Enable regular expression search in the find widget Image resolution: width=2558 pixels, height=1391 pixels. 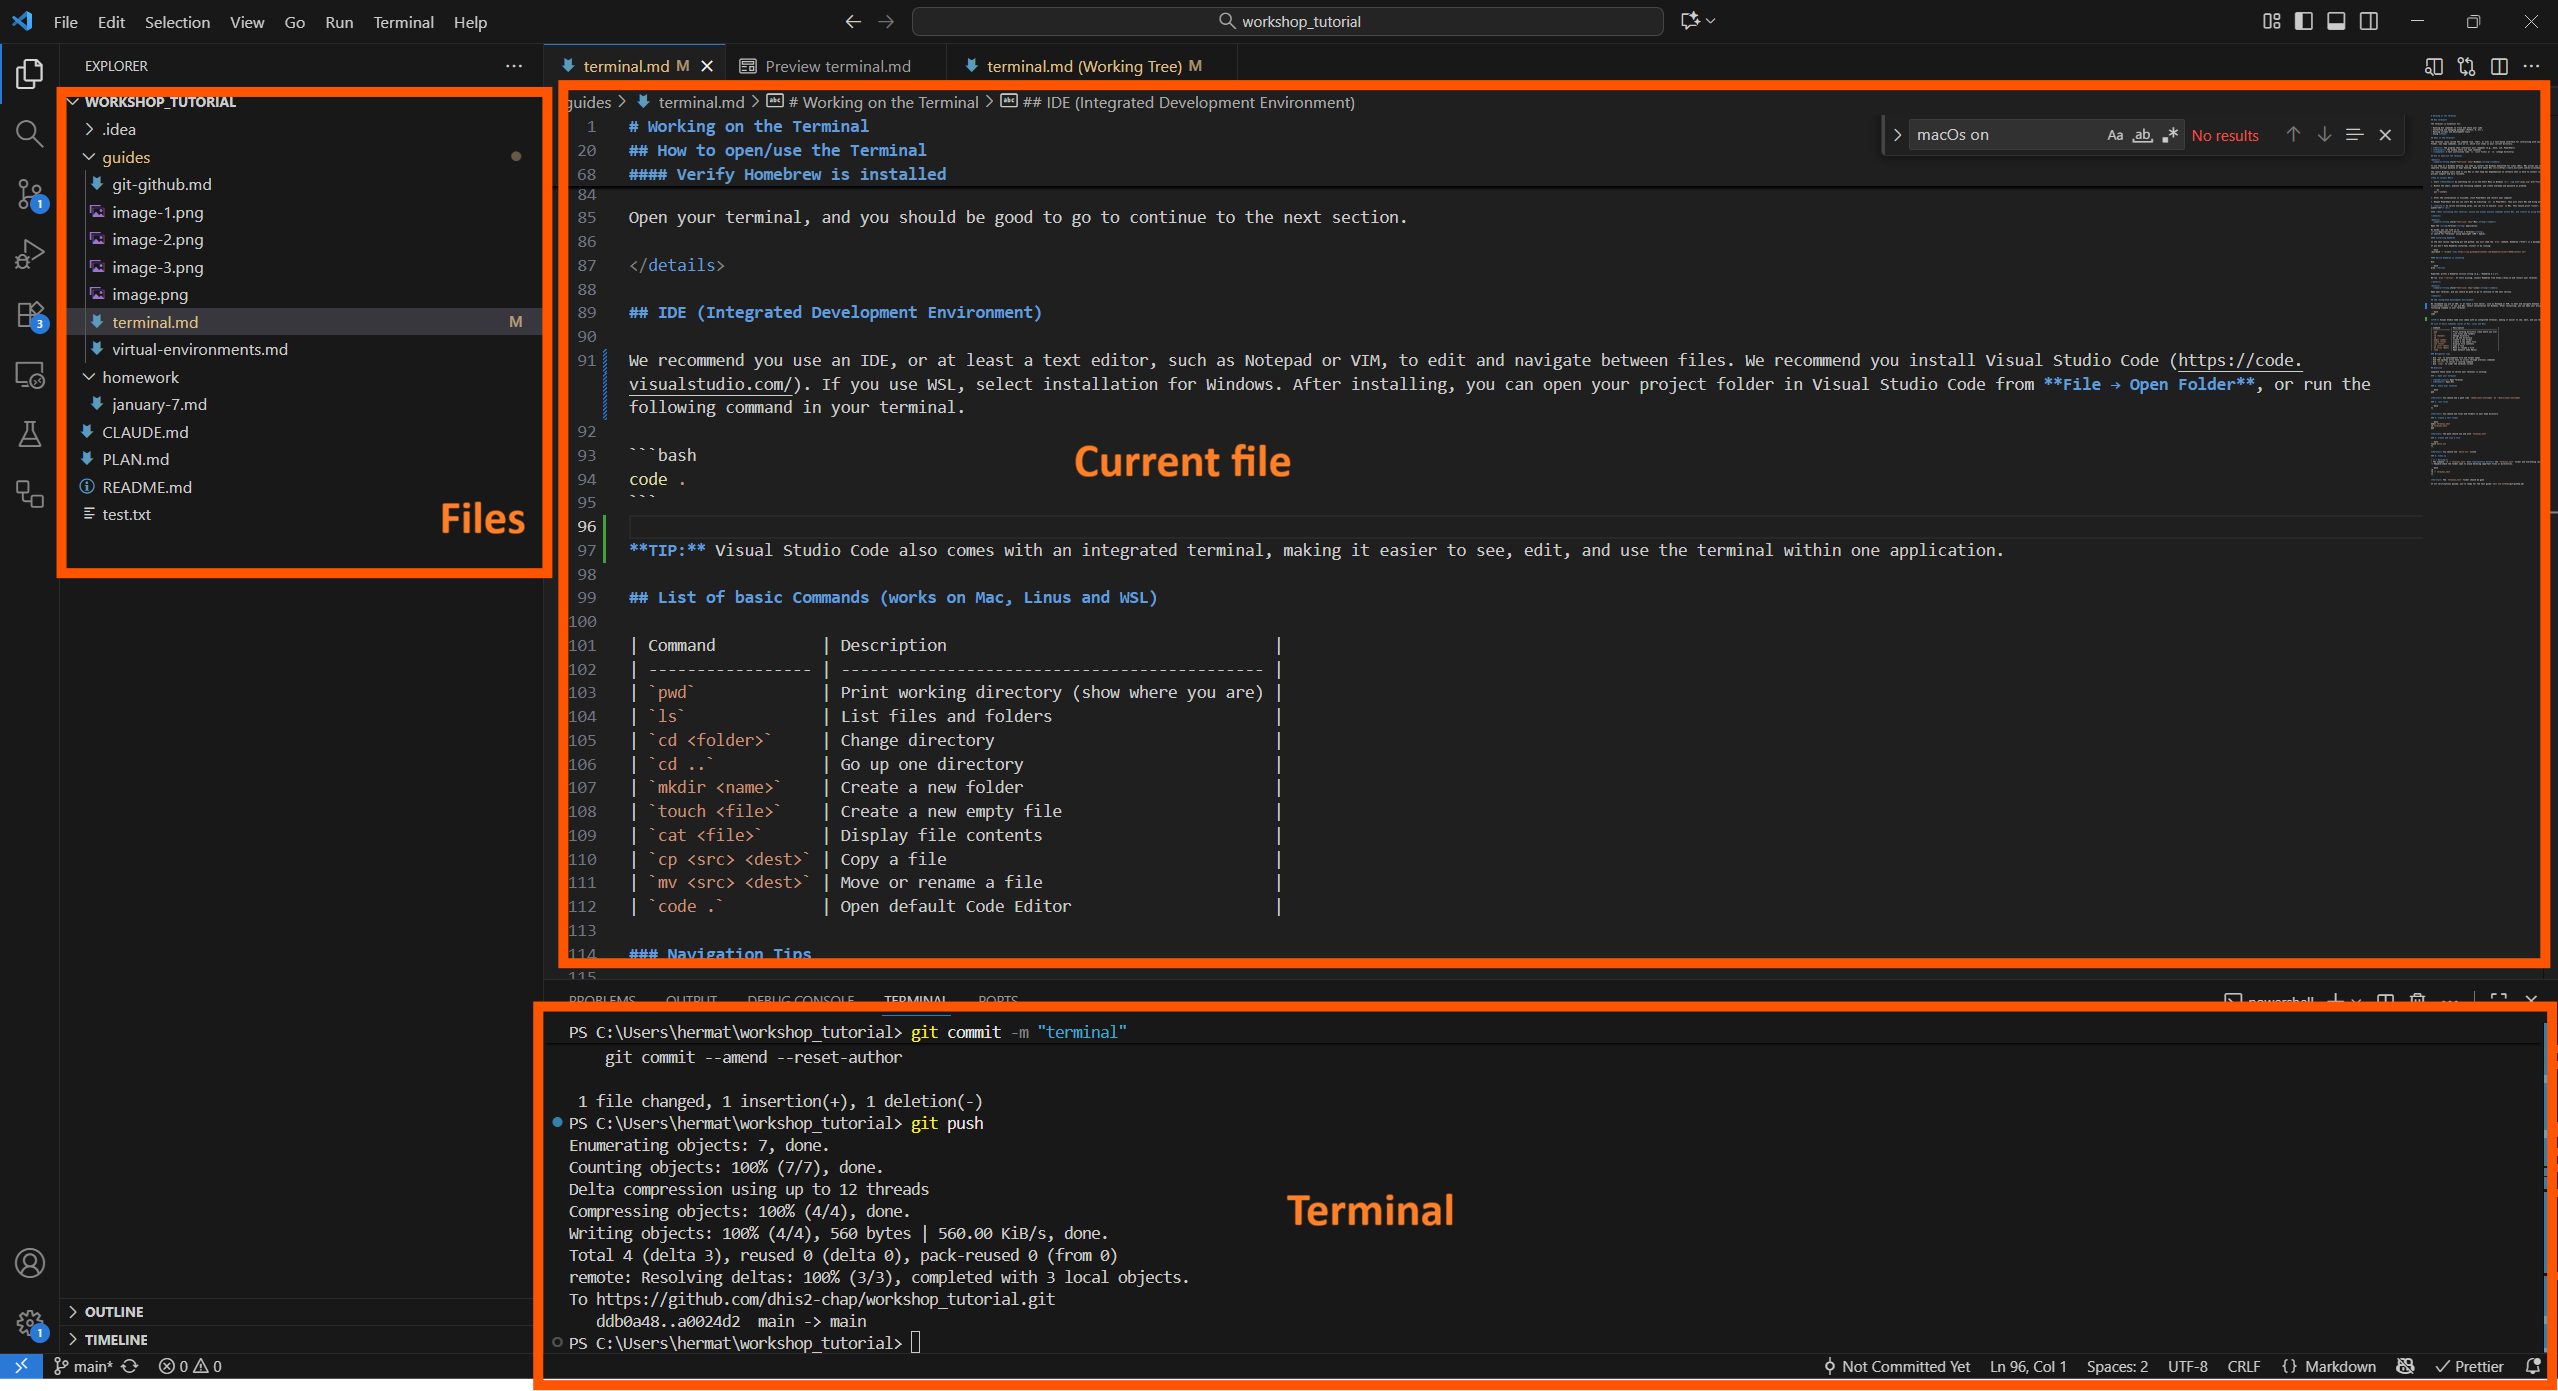(x=2169, y=134)
